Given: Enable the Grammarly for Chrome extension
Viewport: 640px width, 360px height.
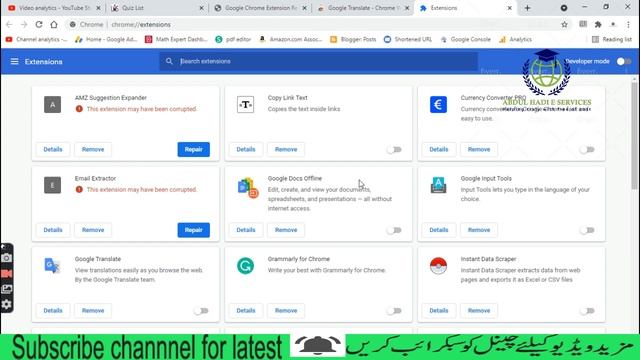Looking at the screenshot, I should coord(394,311).
